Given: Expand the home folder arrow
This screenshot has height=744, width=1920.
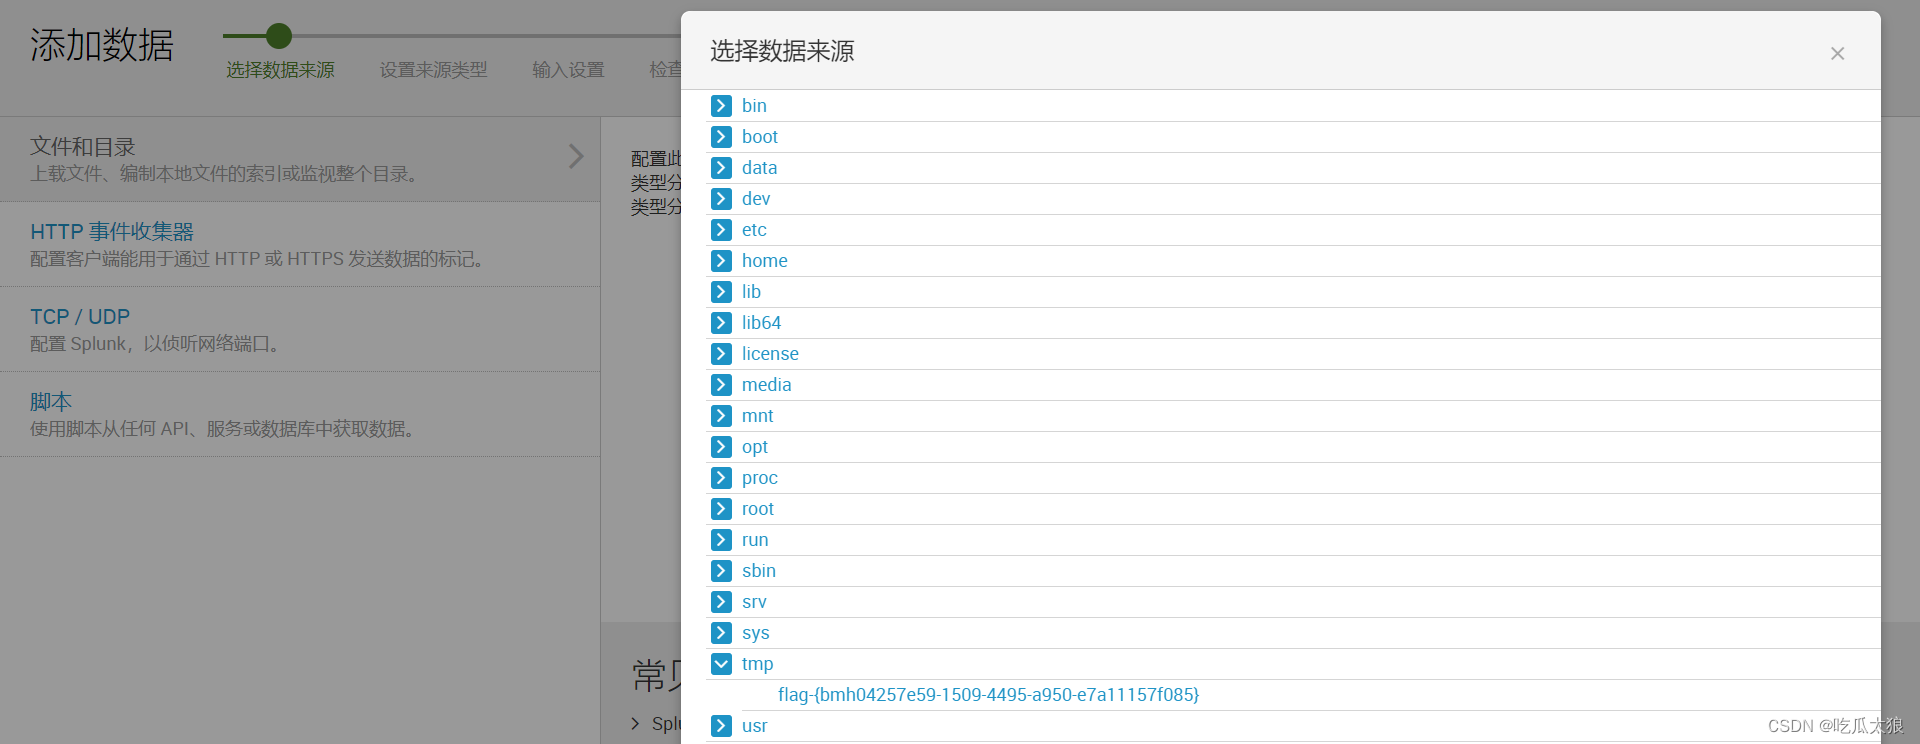Looking at the screenshot, I should (721, 261).
